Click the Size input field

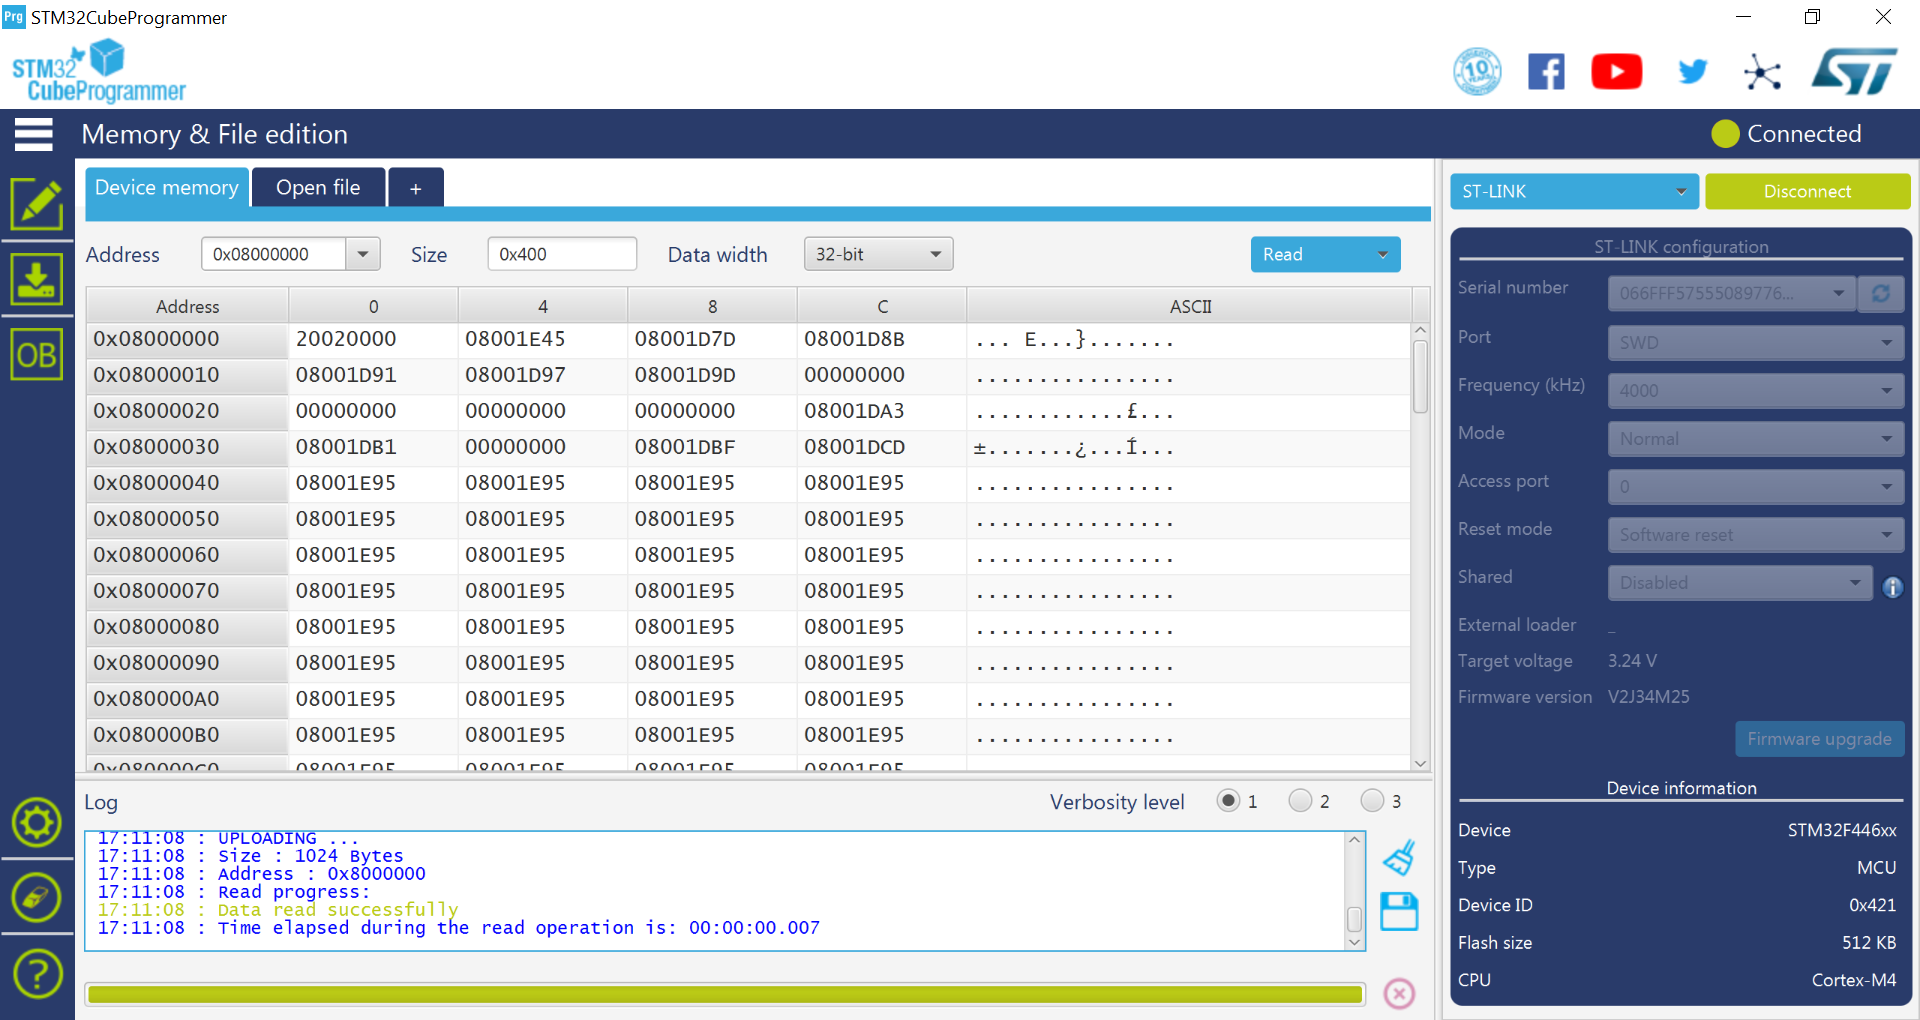(x=562, y=254)
